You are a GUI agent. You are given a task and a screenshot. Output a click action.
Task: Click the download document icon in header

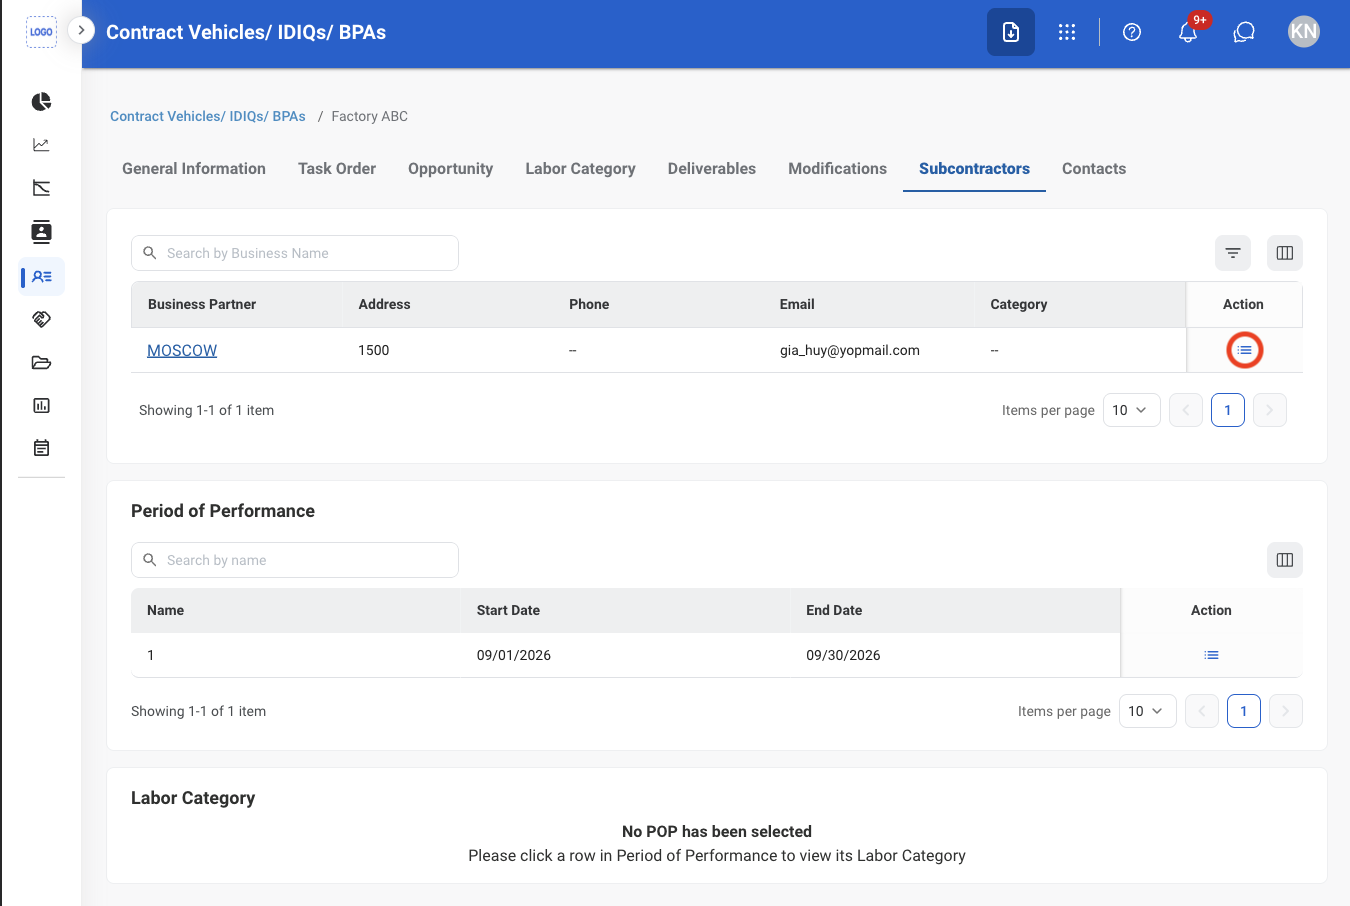tap(1011, 32)
